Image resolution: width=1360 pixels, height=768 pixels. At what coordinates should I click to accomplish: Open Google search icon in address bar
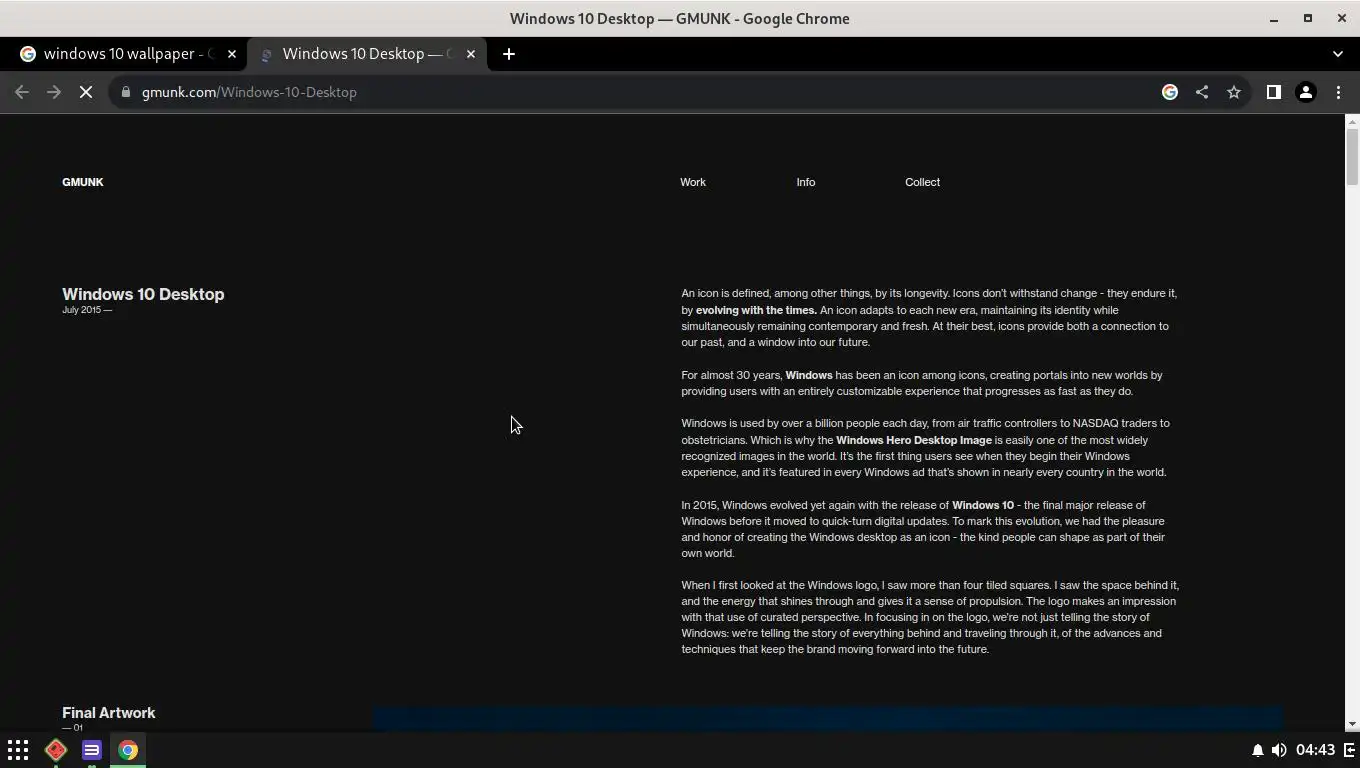click(x=1170, y=92)
